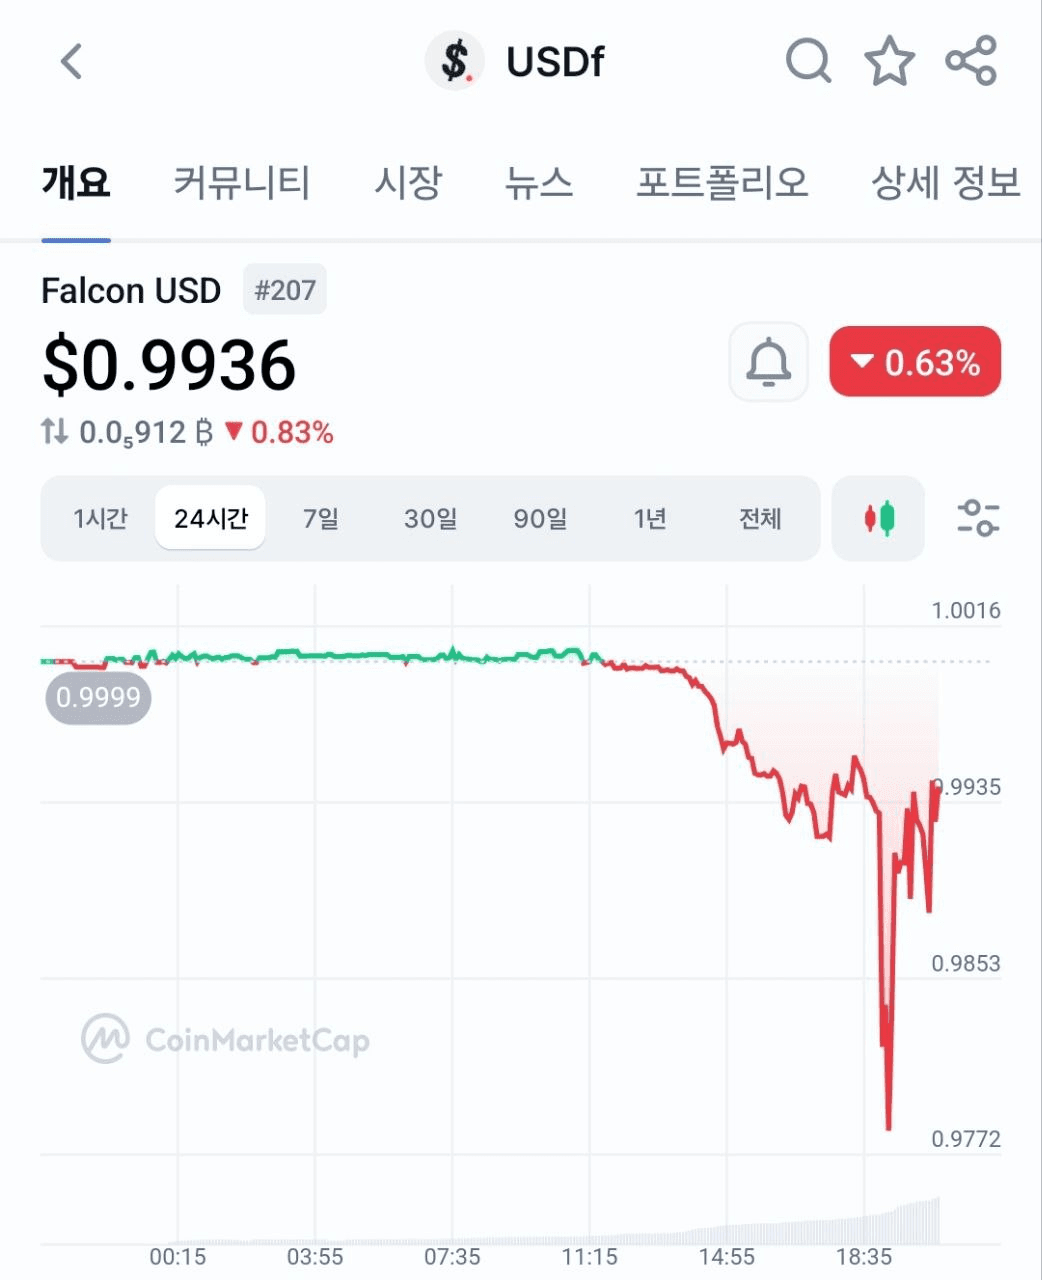This screenshot has width=1042, height=1280.
Task: Swap price currency arrows icon
Action: [55, 432]
